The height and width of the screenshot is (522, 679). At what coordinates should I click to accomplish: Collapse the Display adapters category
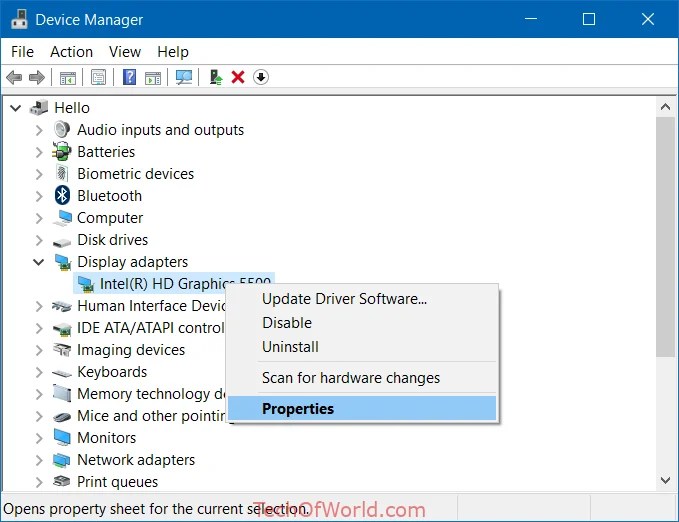click(x=39, y=262)
